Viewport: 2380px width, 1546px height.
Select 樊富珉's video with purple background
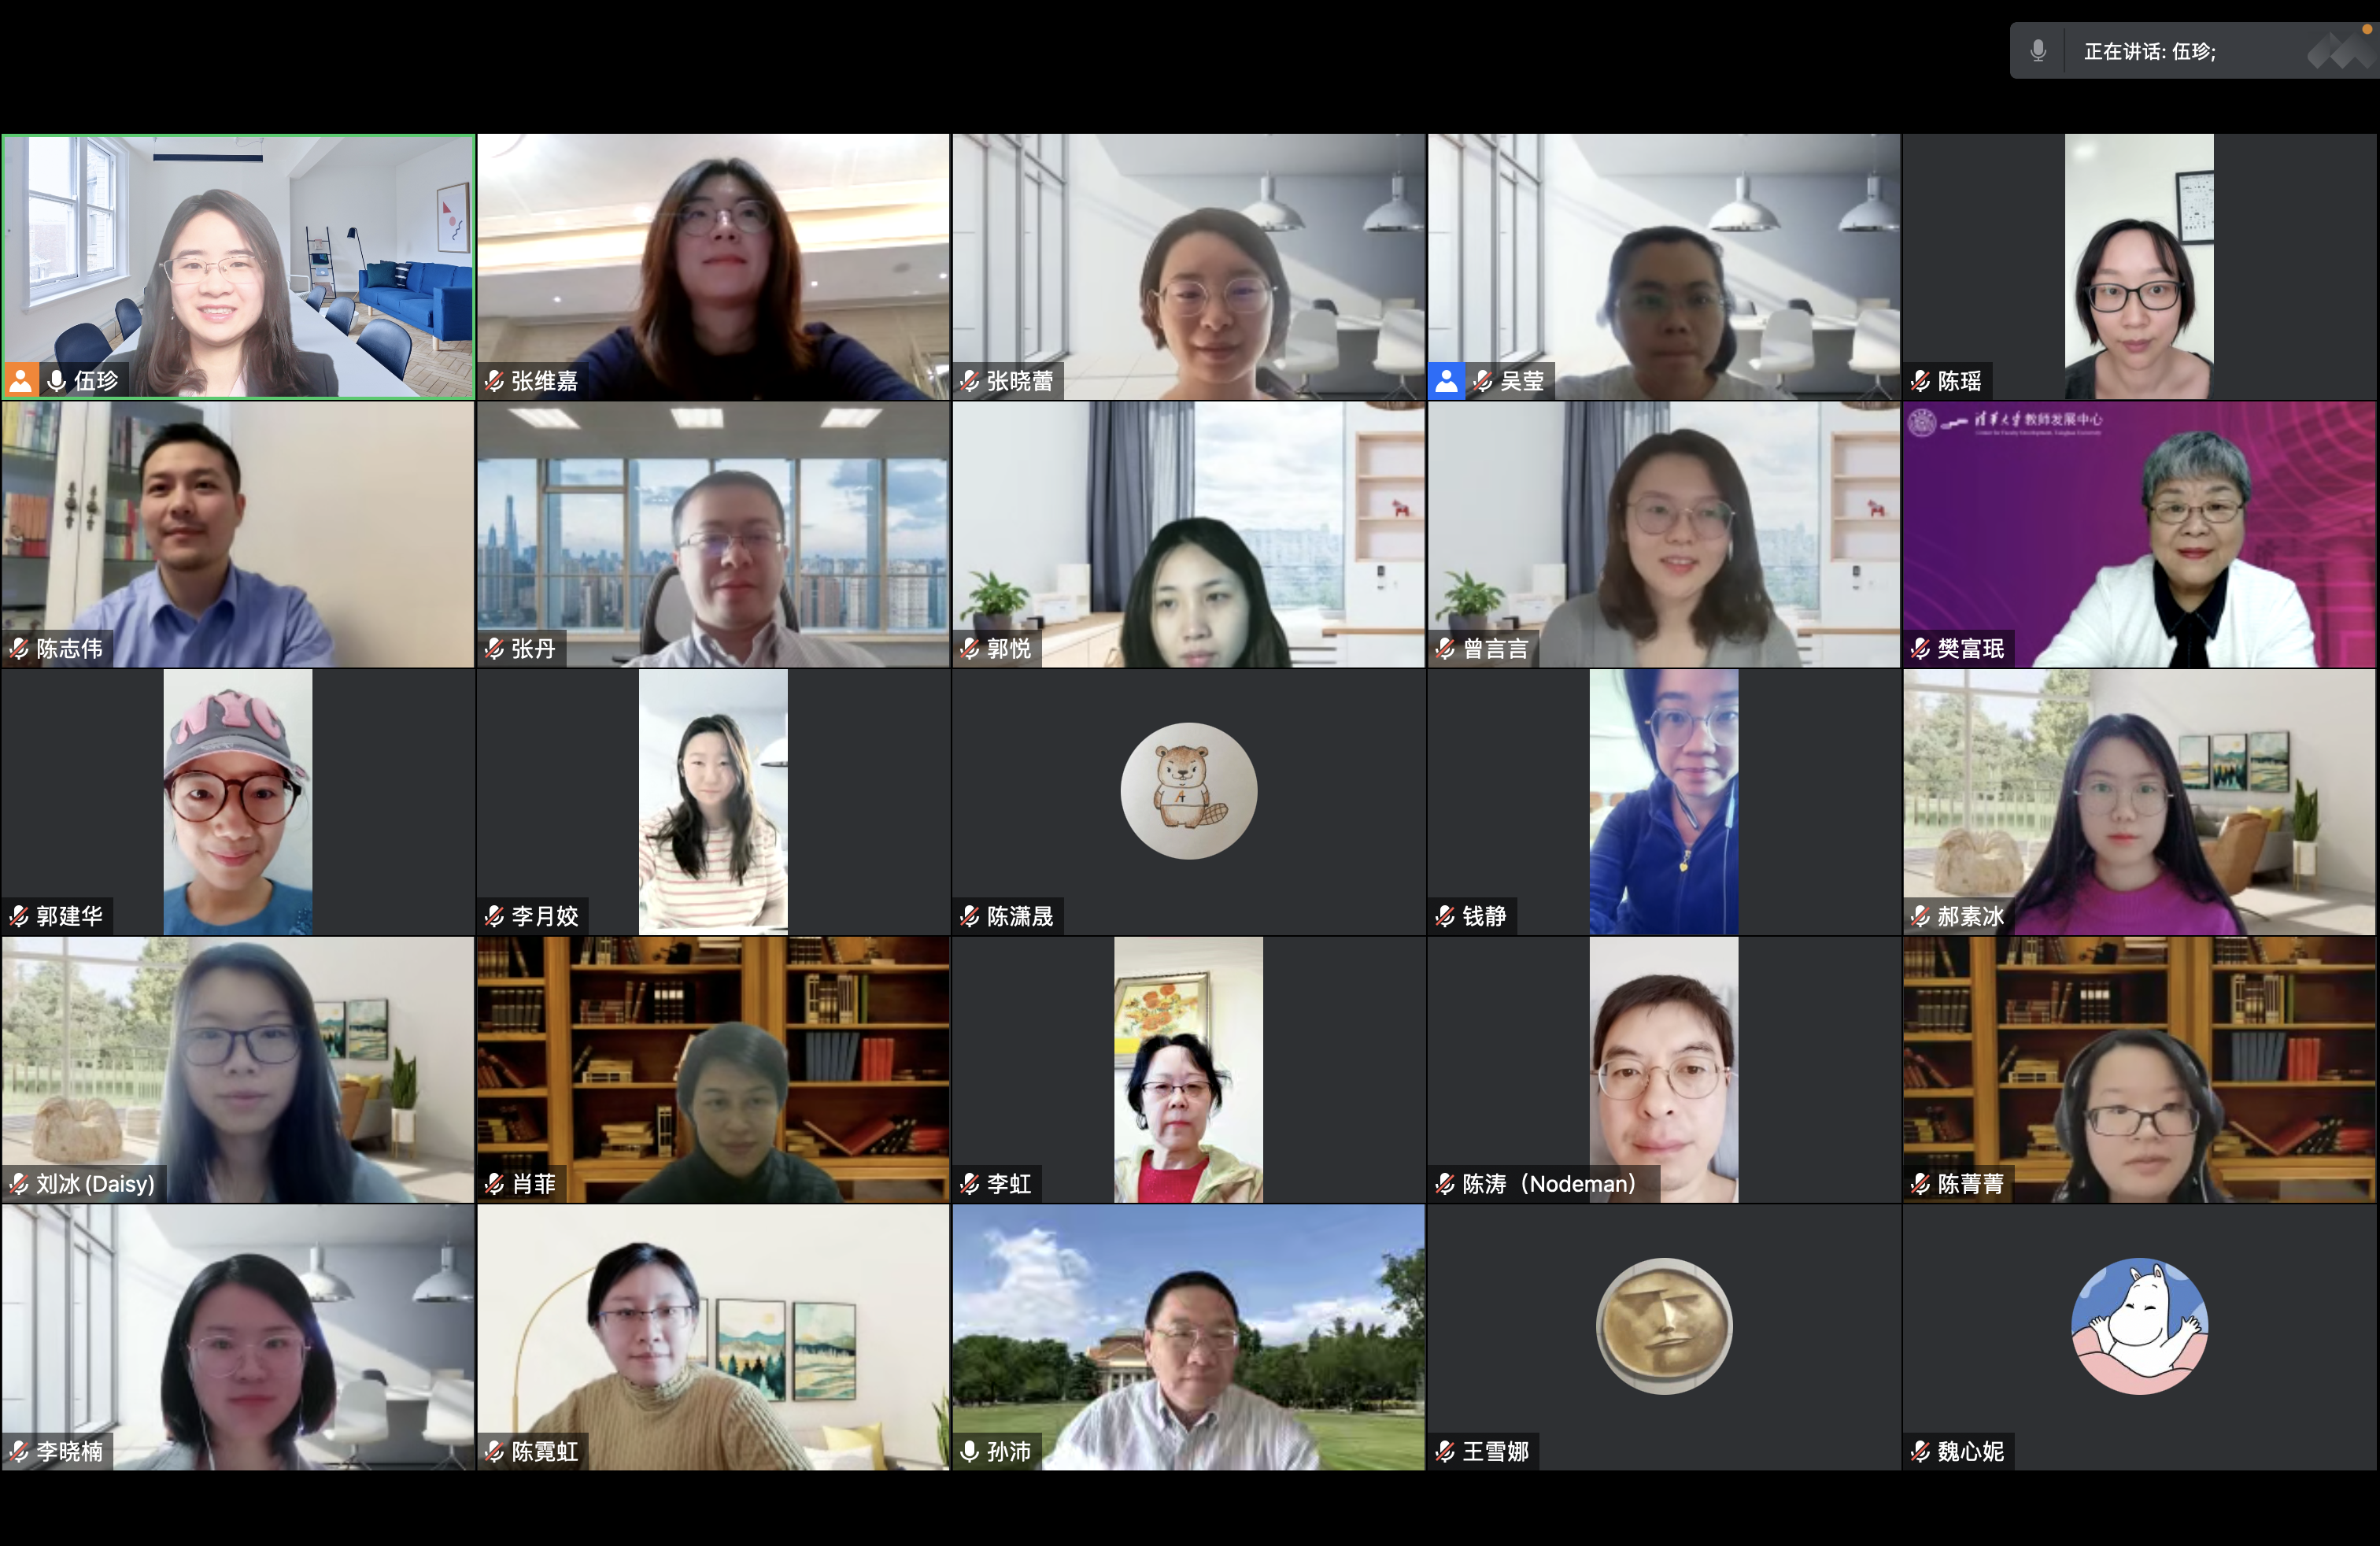(x=2139, y=534)
